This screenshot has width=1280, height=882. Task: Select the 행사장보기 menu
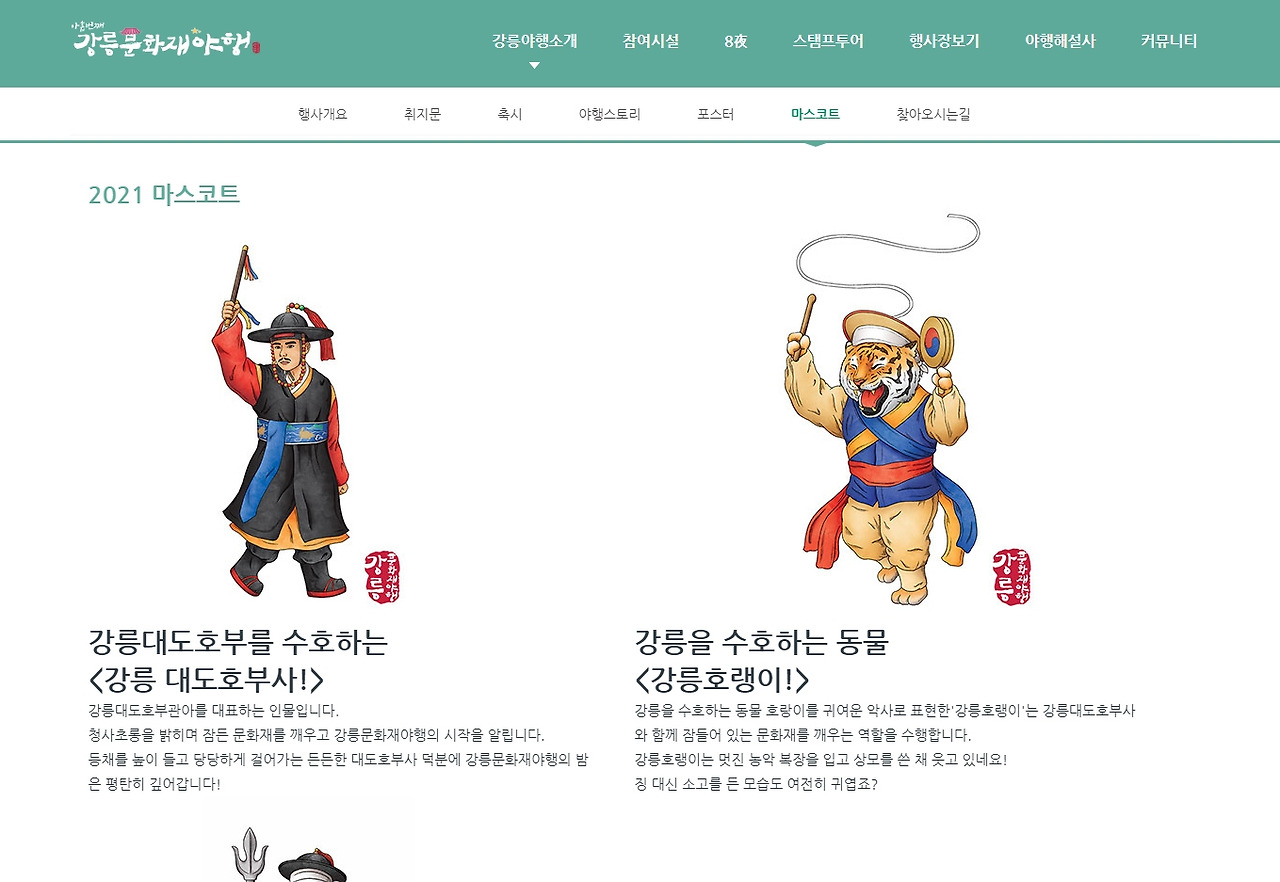click(x=944, y=41)
